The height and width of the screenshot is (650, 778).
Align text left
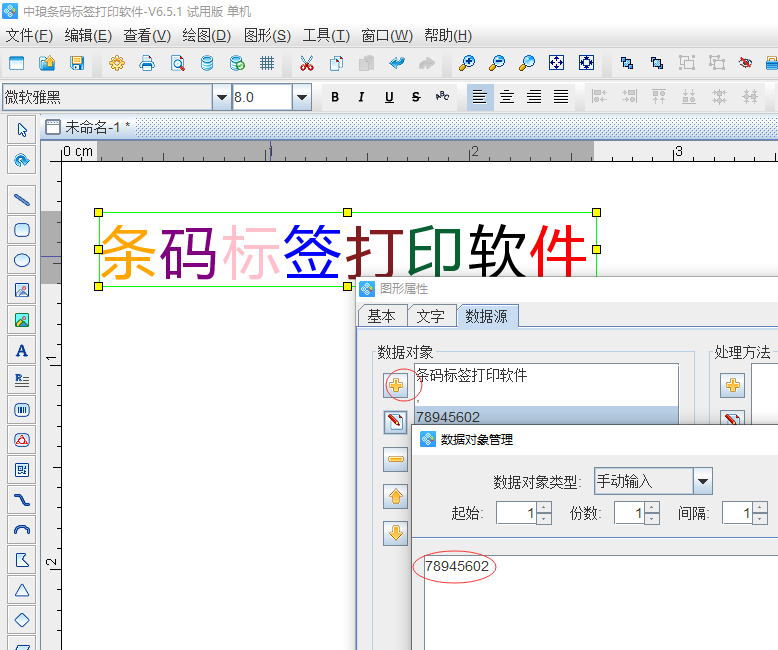click(479, 97)
